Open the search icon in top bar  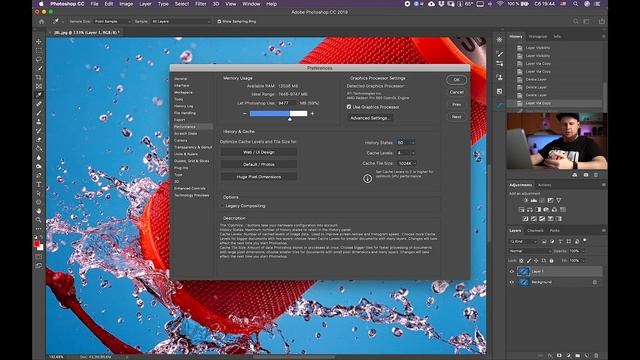tap(576, 21)
